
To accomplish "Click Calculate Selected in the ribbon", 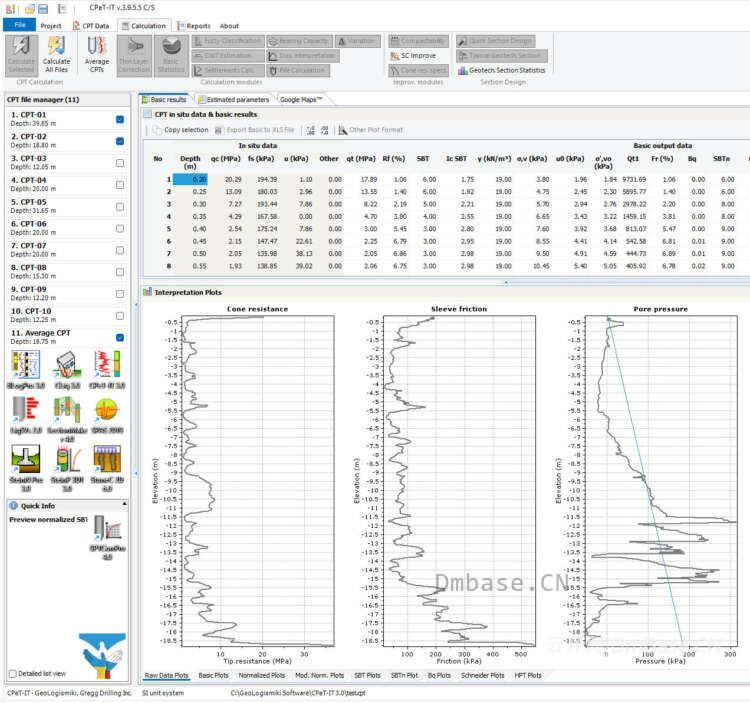I will 22,55.
